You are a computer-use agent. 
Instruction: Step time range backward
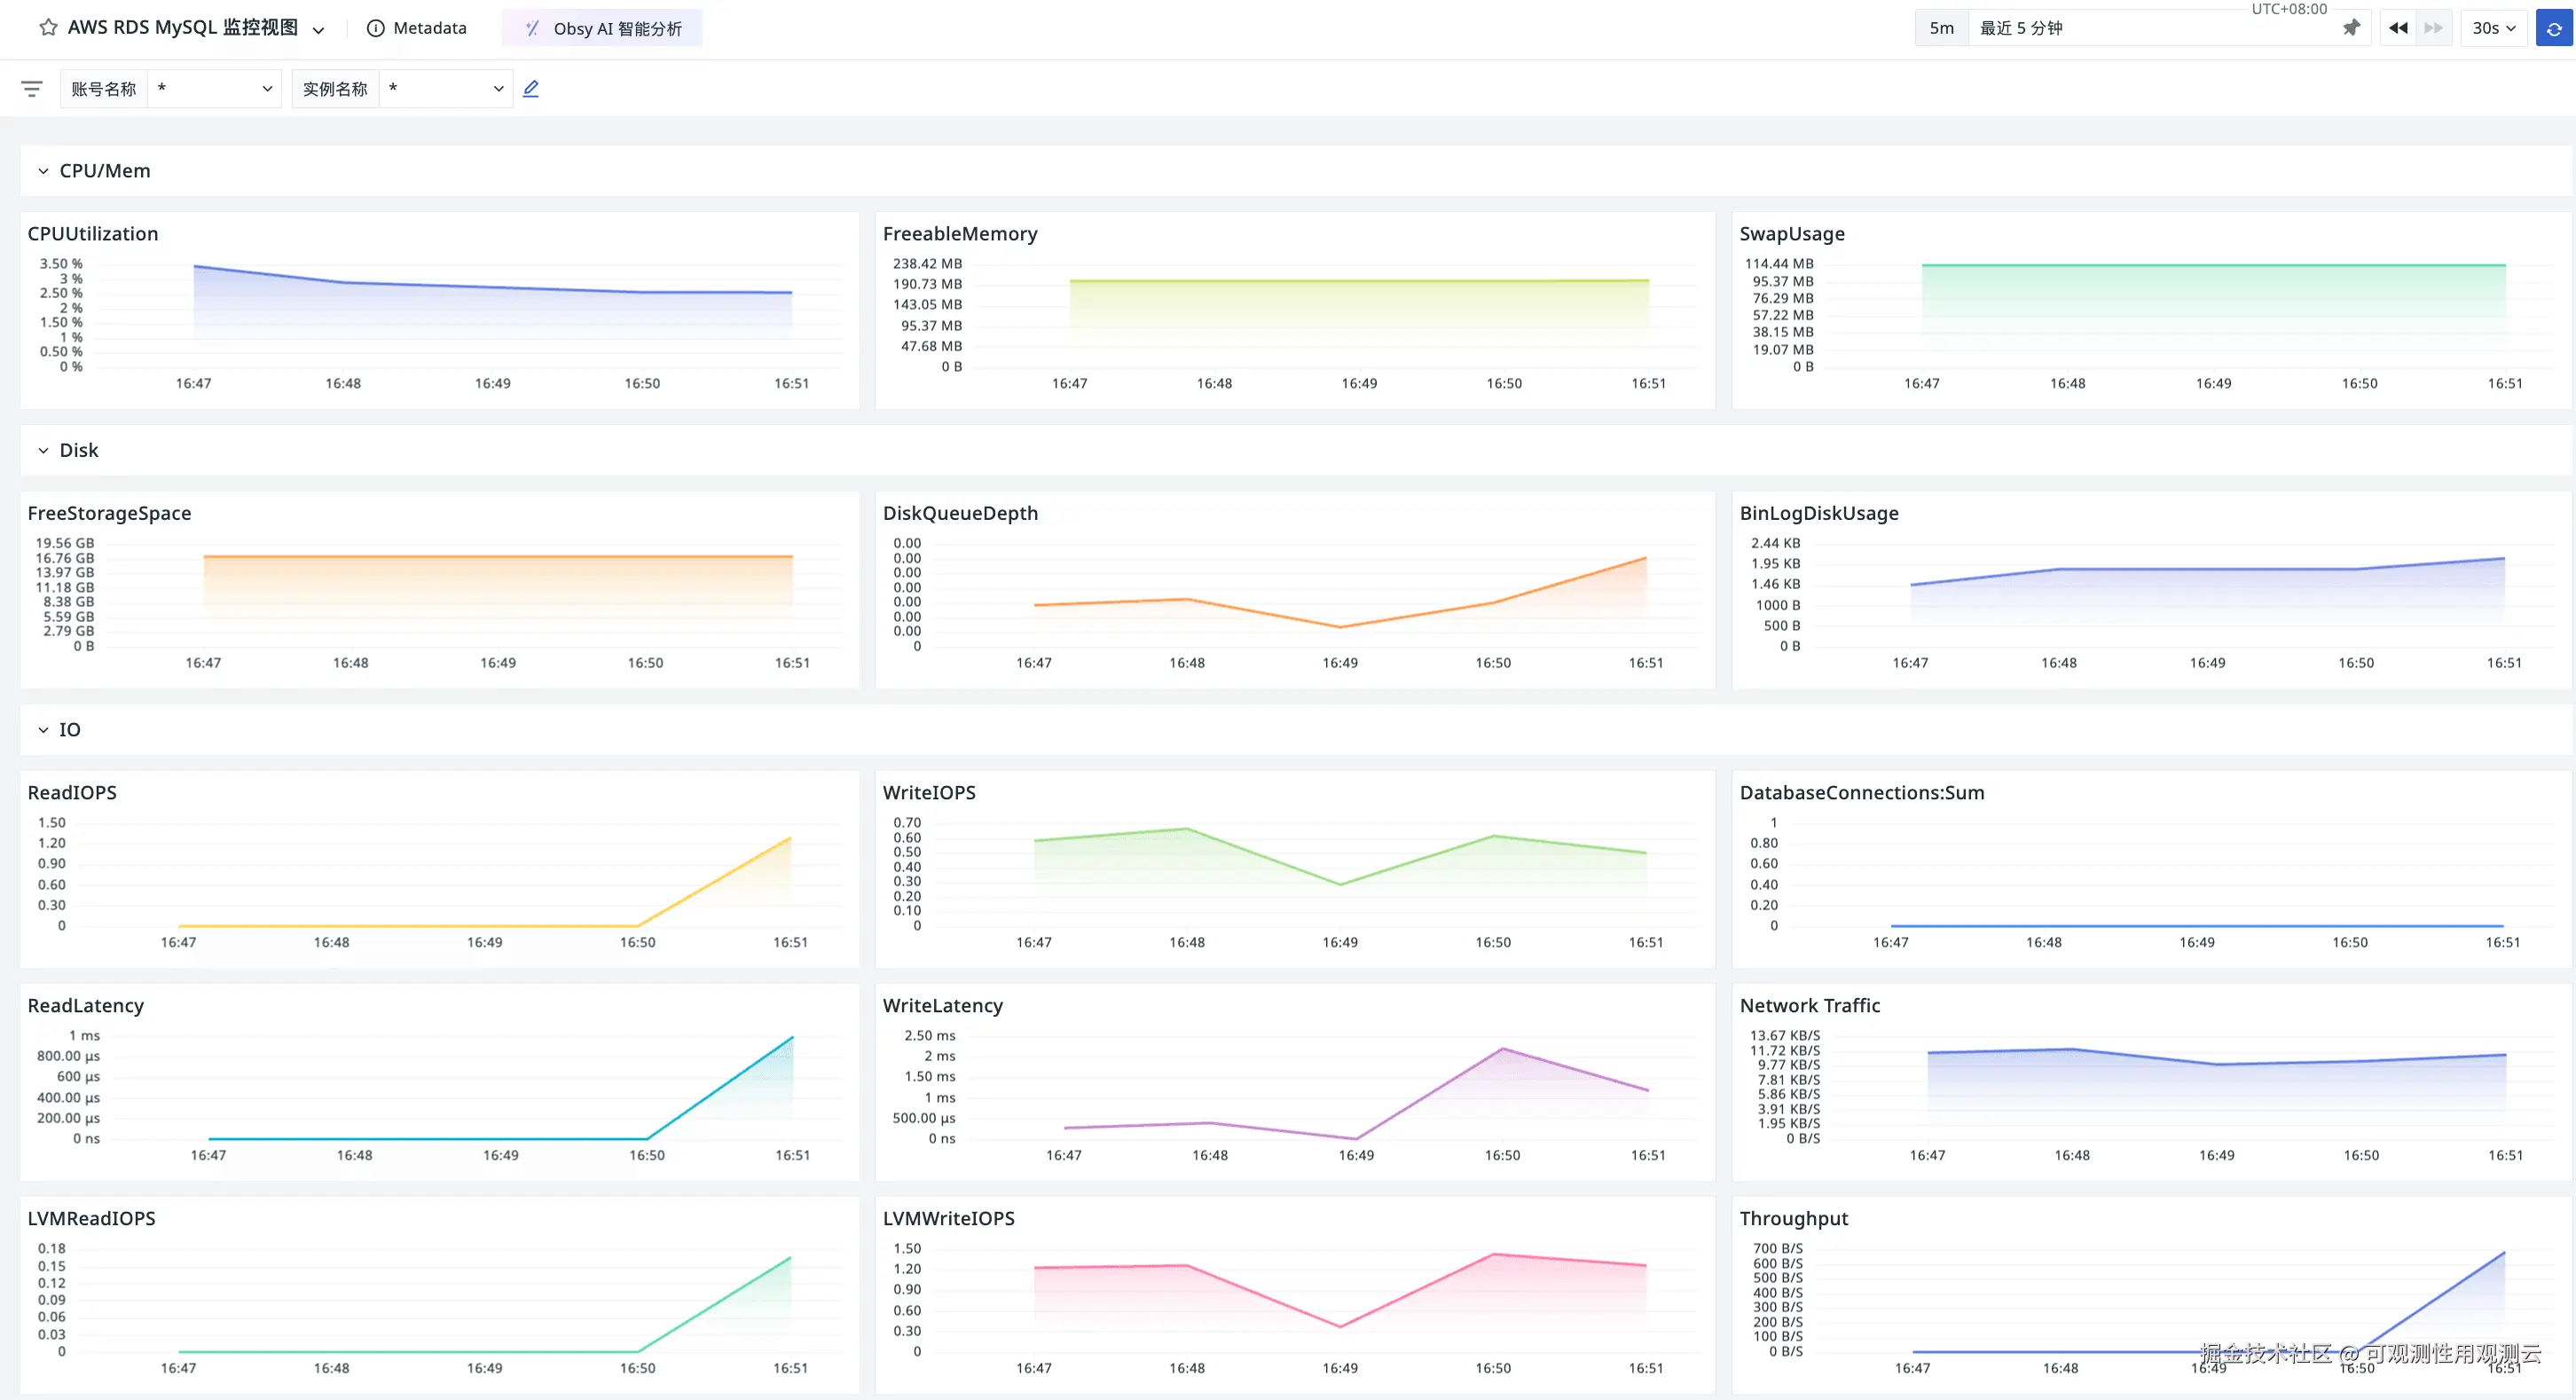[x=2398, y=28]
